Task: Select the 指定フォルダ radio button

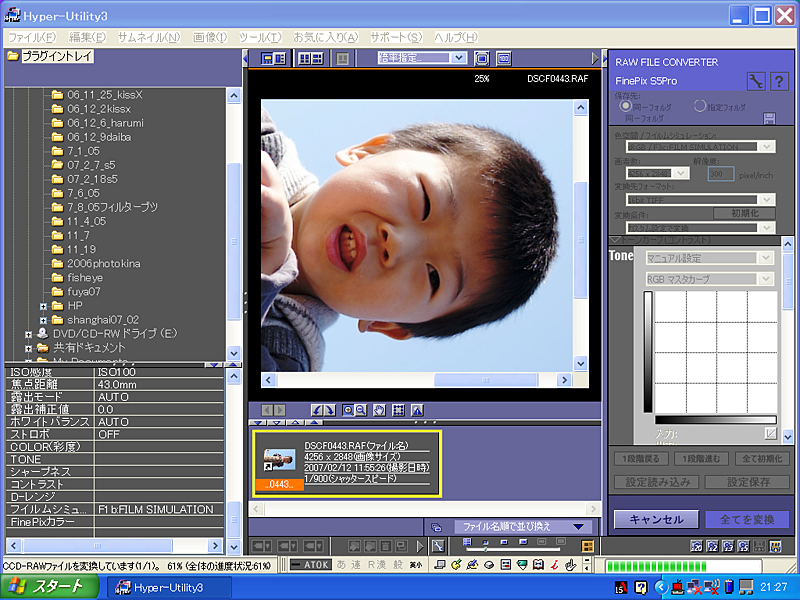Action: (699, 106)
